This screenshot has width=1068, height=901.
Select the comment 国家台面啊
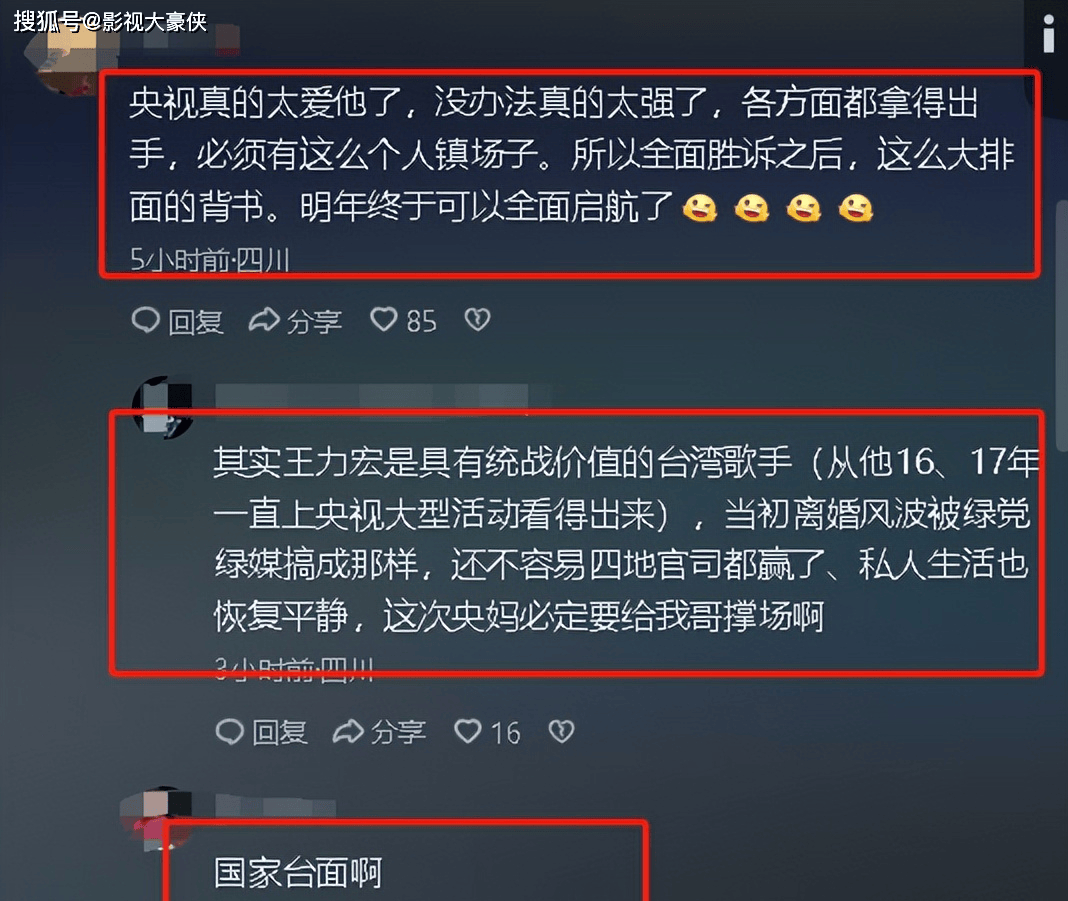298,873
